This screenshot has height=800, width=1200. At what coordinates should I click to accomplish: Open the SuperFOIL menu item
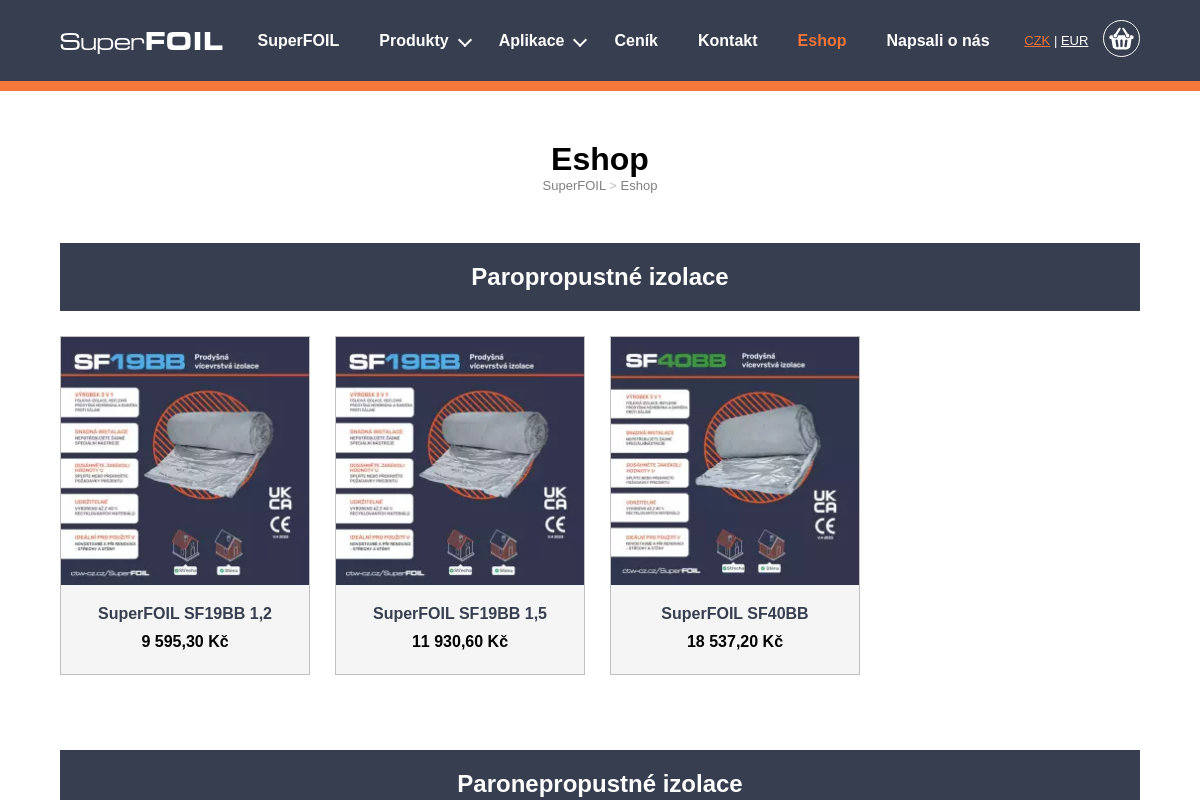[298, 41]
